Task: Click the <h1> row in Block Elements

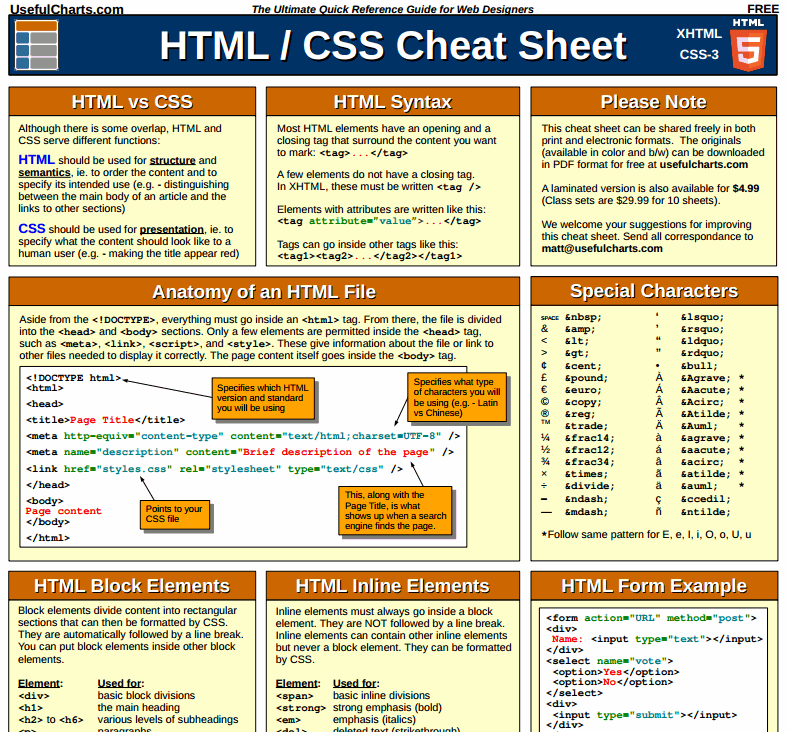Action: click(x=99, y=707)
